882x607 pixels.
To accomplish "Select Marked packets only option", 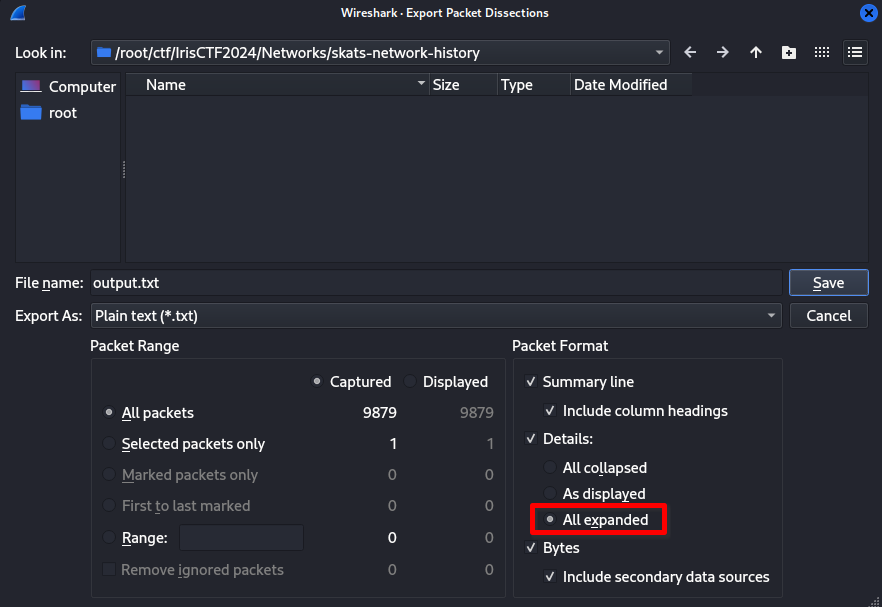I will click(x=109, y=475).
